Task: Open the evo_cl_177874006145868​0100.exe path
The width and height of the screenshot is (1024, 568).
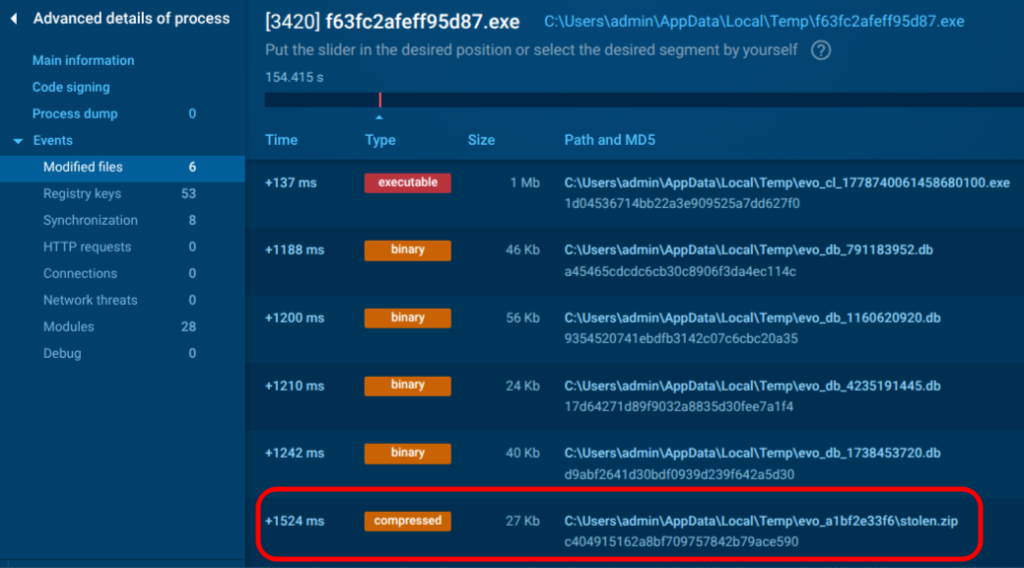Action: pyautogui.click(x=787, y=183)
